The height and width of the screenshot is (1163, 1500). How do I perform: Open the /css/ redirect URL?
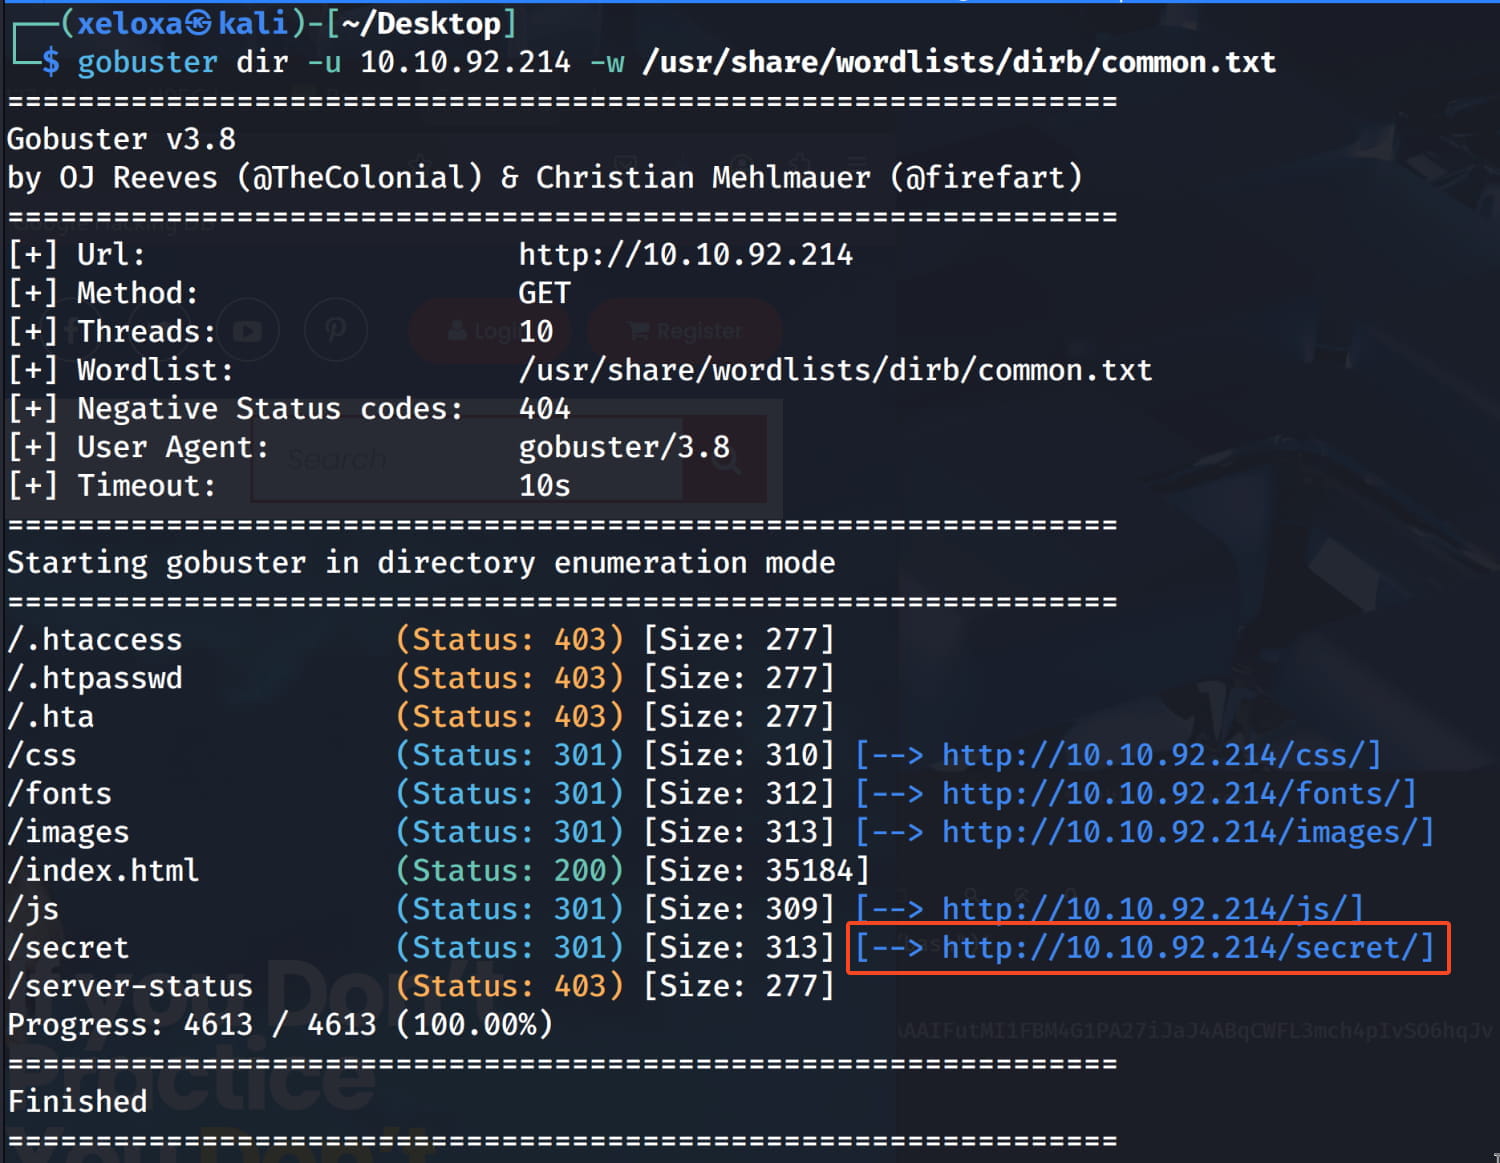[x=1160, y=755]
